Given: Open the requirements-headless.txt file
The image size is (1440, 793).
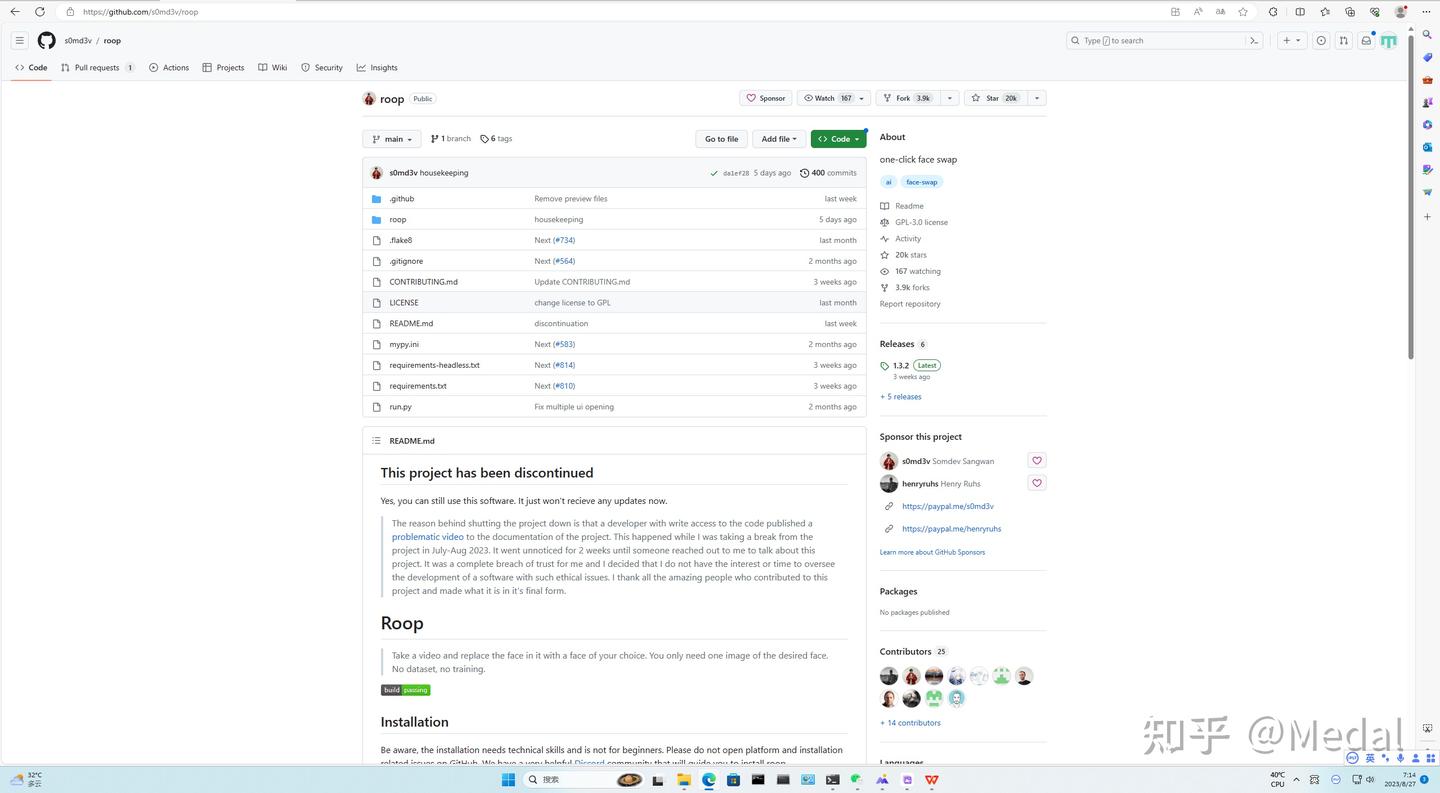Looking at the screenshot, I should pos(434,365).
